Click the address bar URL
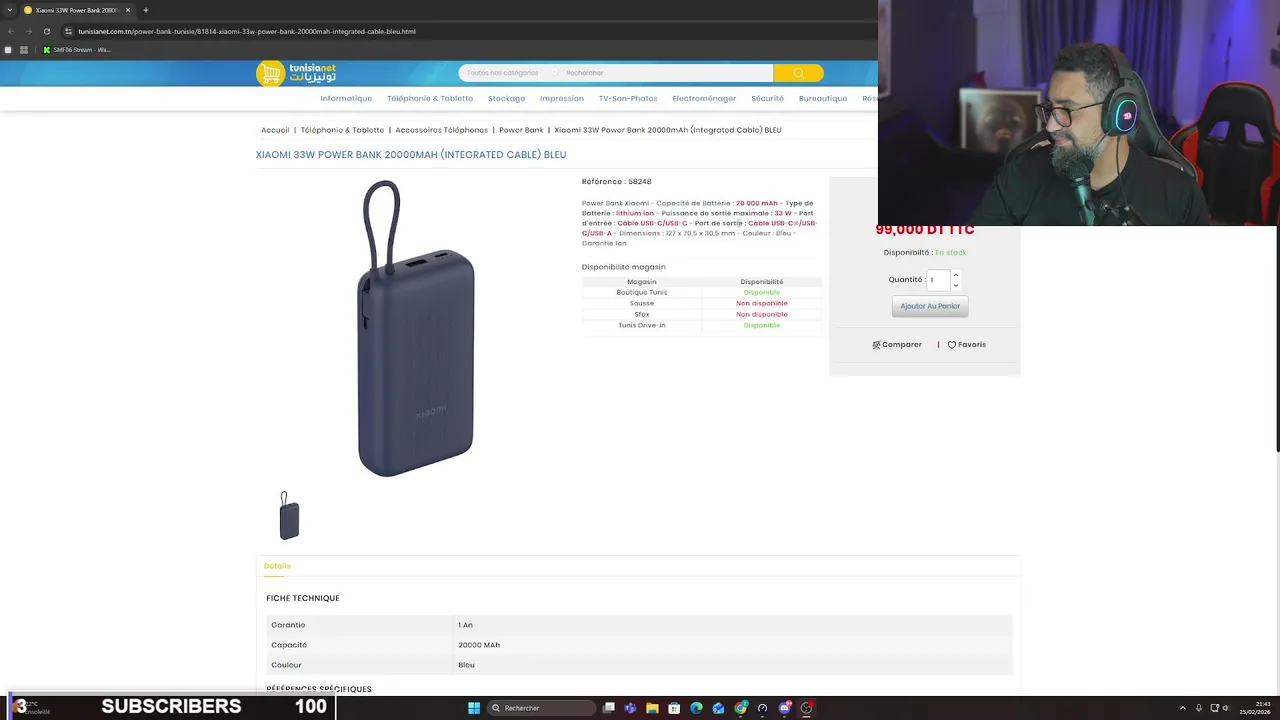This screenshot has height=720, width=1280. (247, 31)
